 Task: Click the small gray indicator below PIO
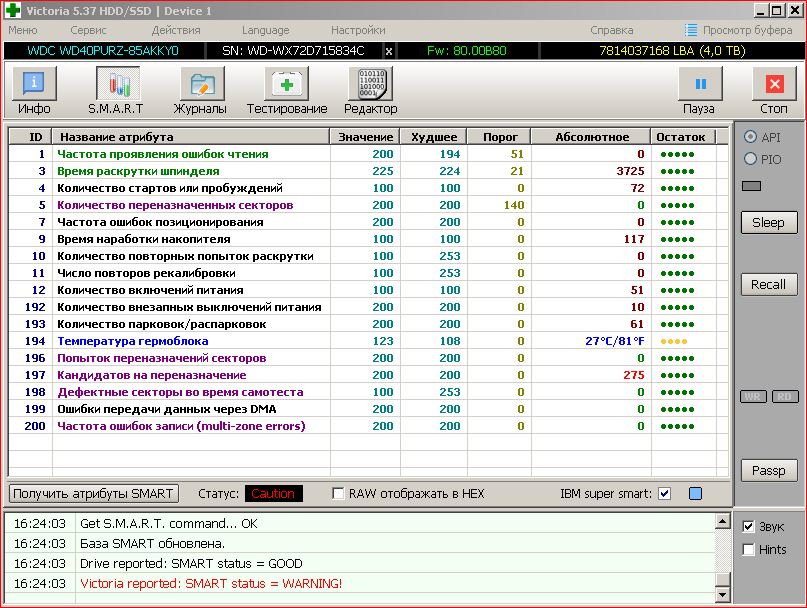751,186
